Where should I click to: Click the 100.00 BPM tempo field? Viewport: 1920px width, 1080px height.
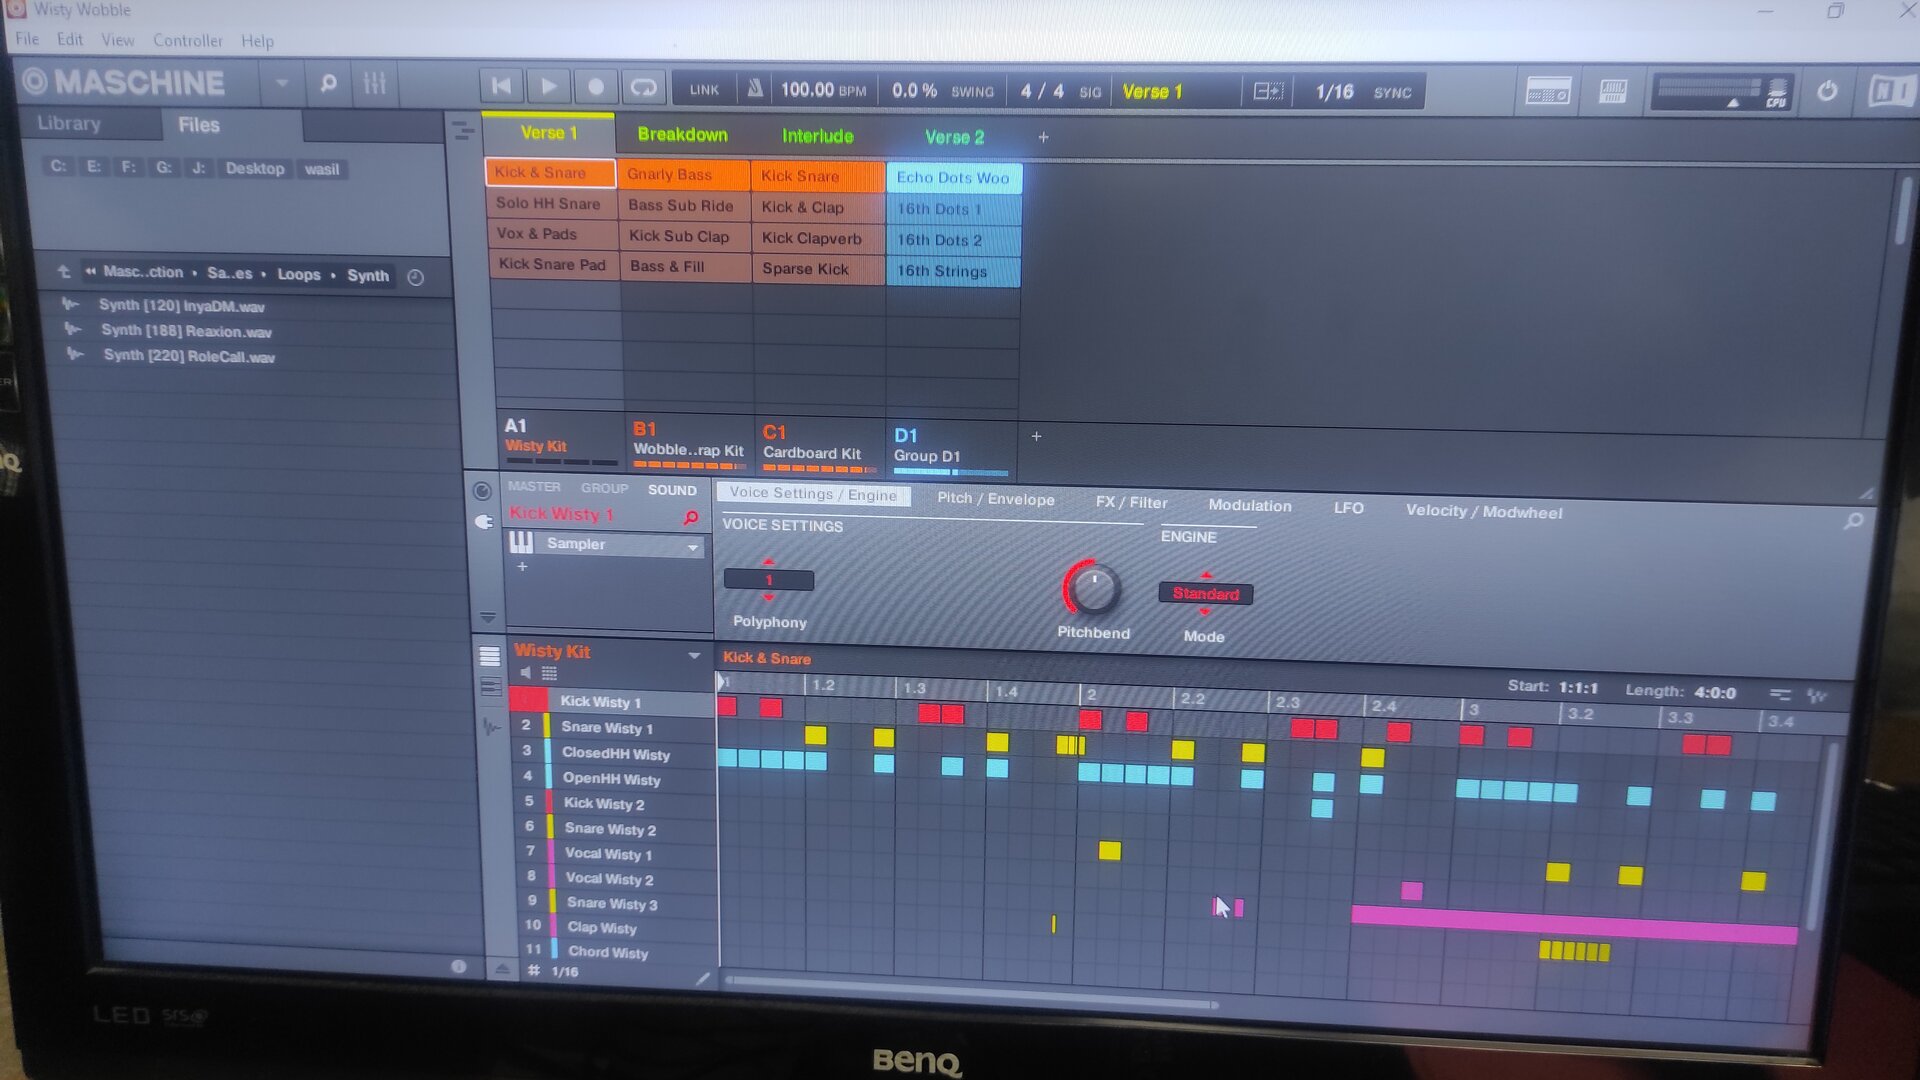coord(823,90)
